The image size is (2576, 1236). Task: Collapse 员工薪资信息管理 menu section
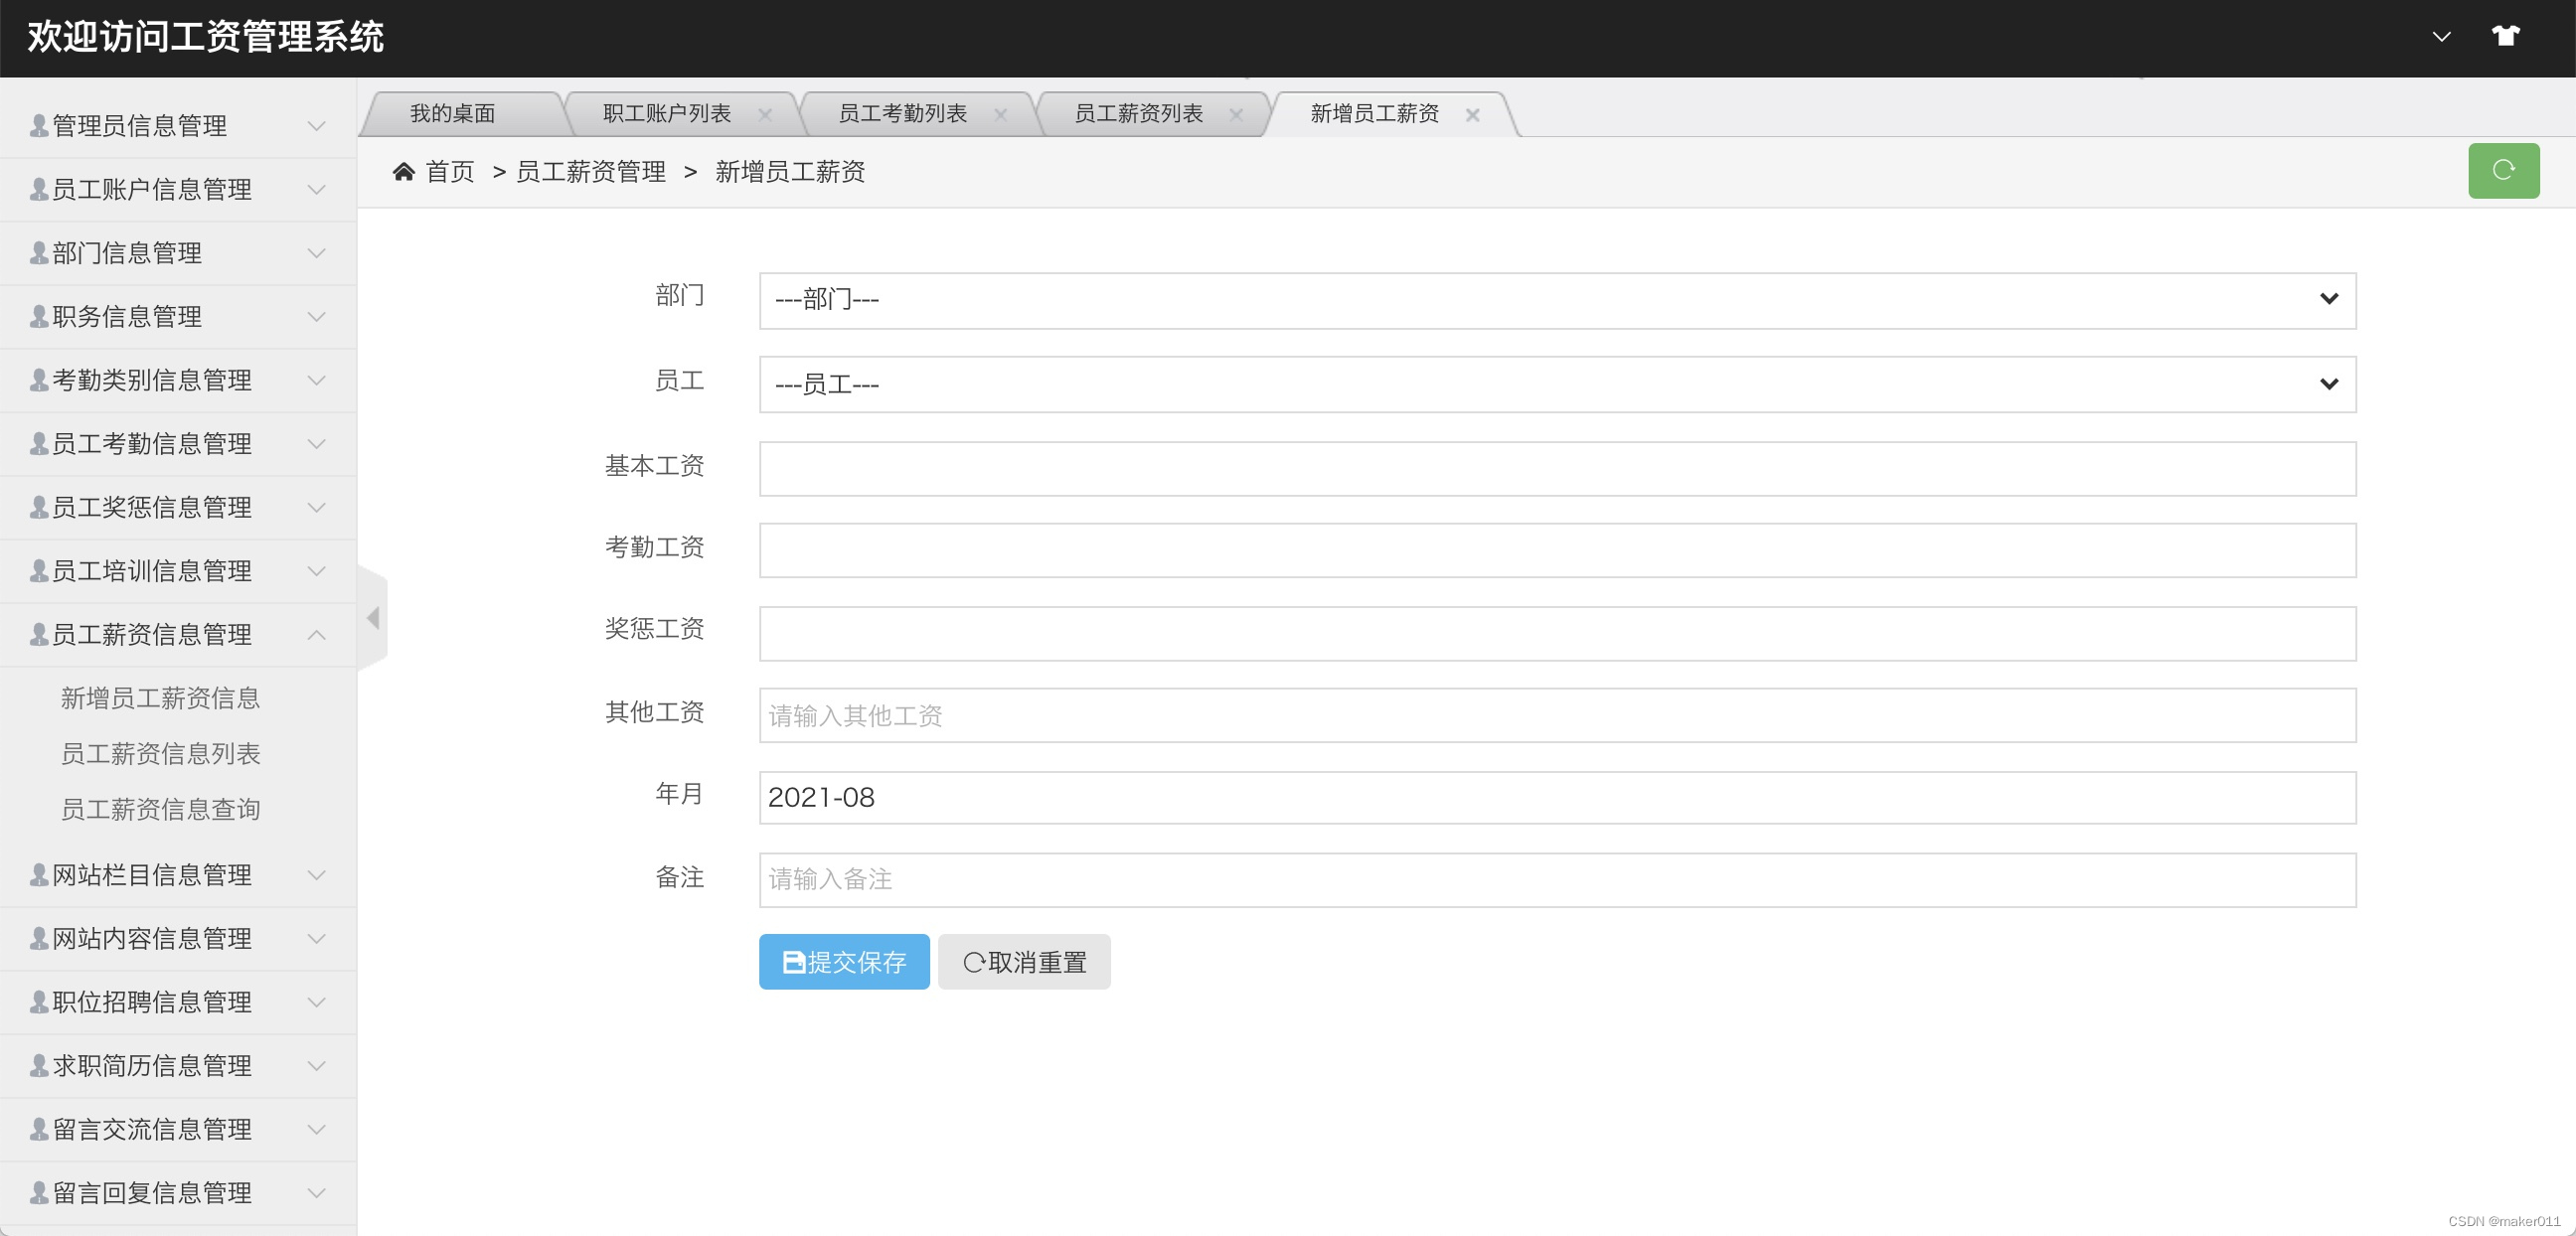coord(178,634)
